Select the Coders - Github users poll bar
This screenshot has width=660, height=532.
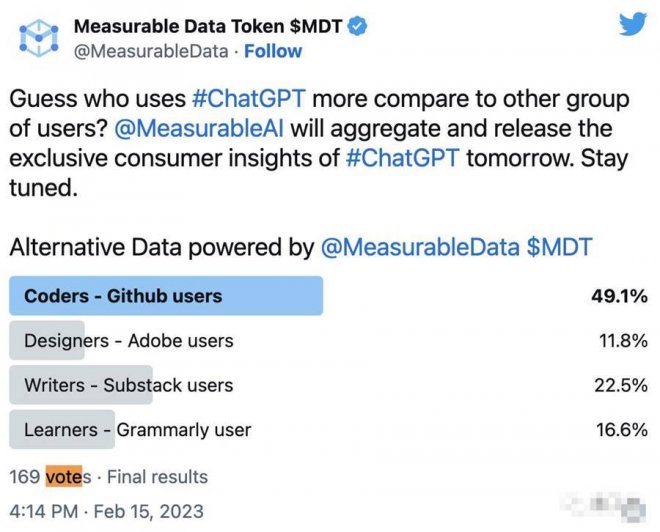(166, 296)
